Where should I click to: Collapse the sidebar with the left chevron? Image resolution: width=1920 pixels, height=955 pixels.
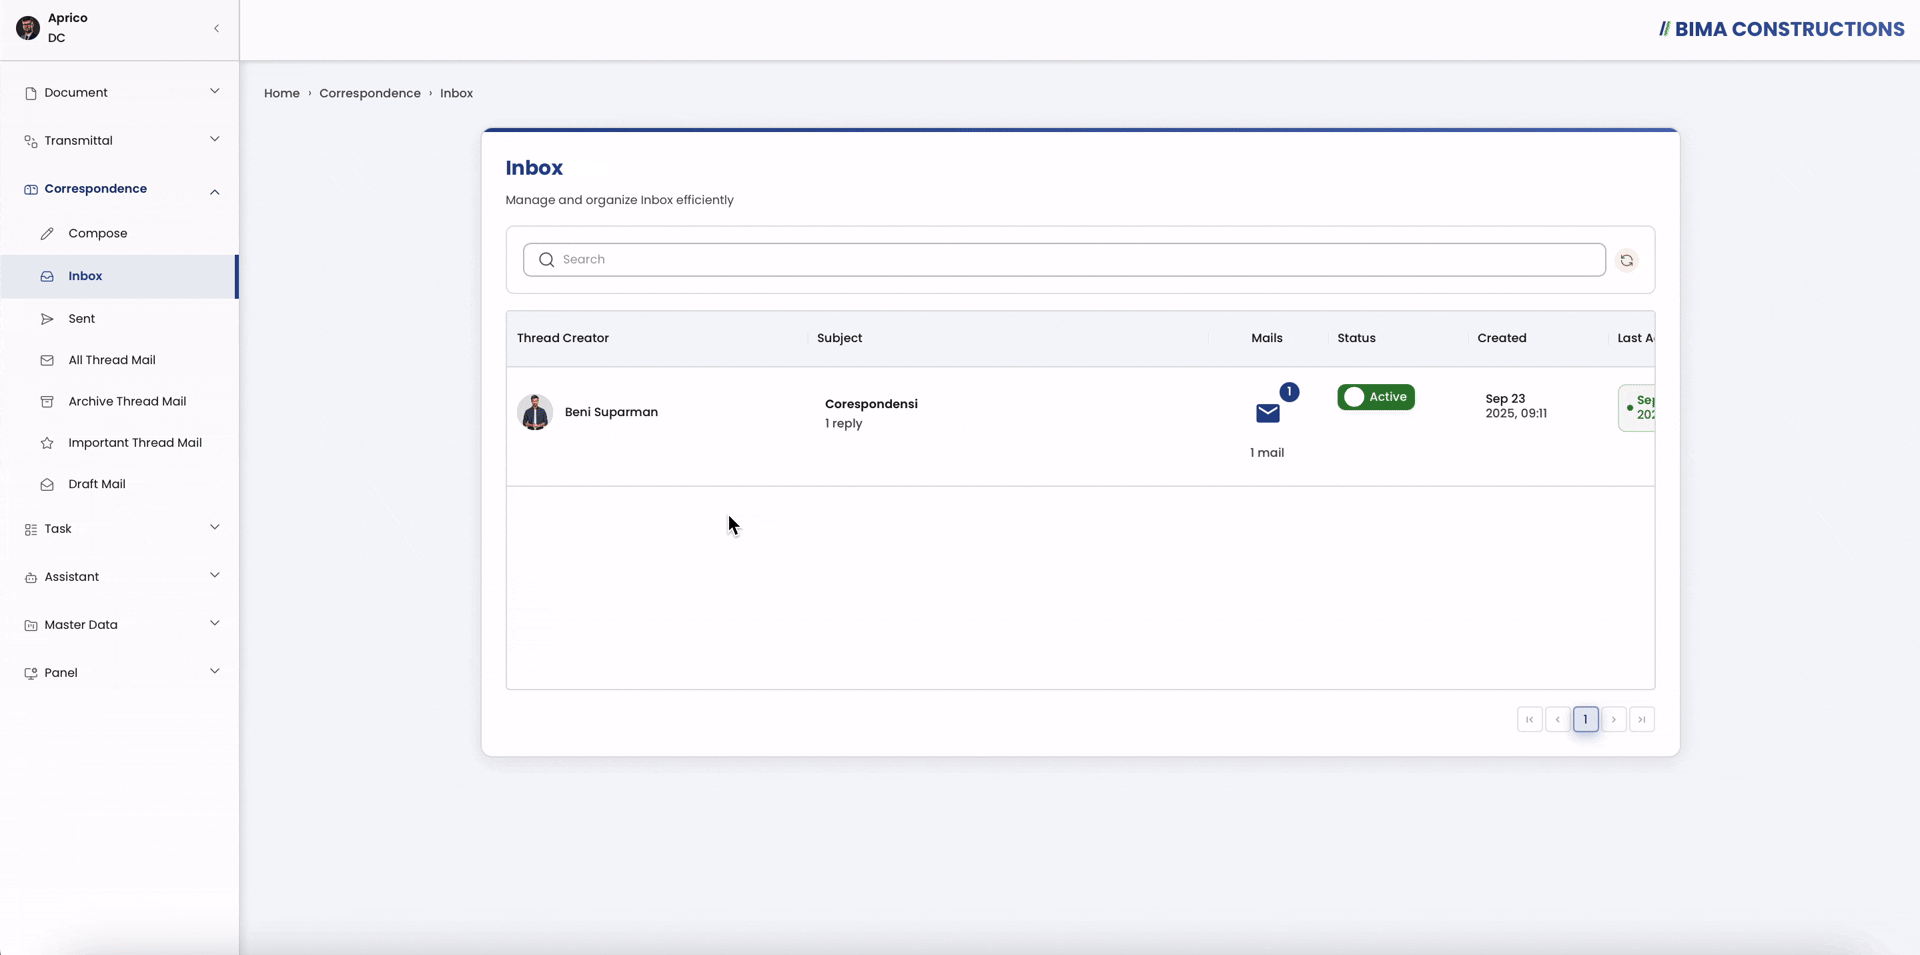[x=216, y=28]
